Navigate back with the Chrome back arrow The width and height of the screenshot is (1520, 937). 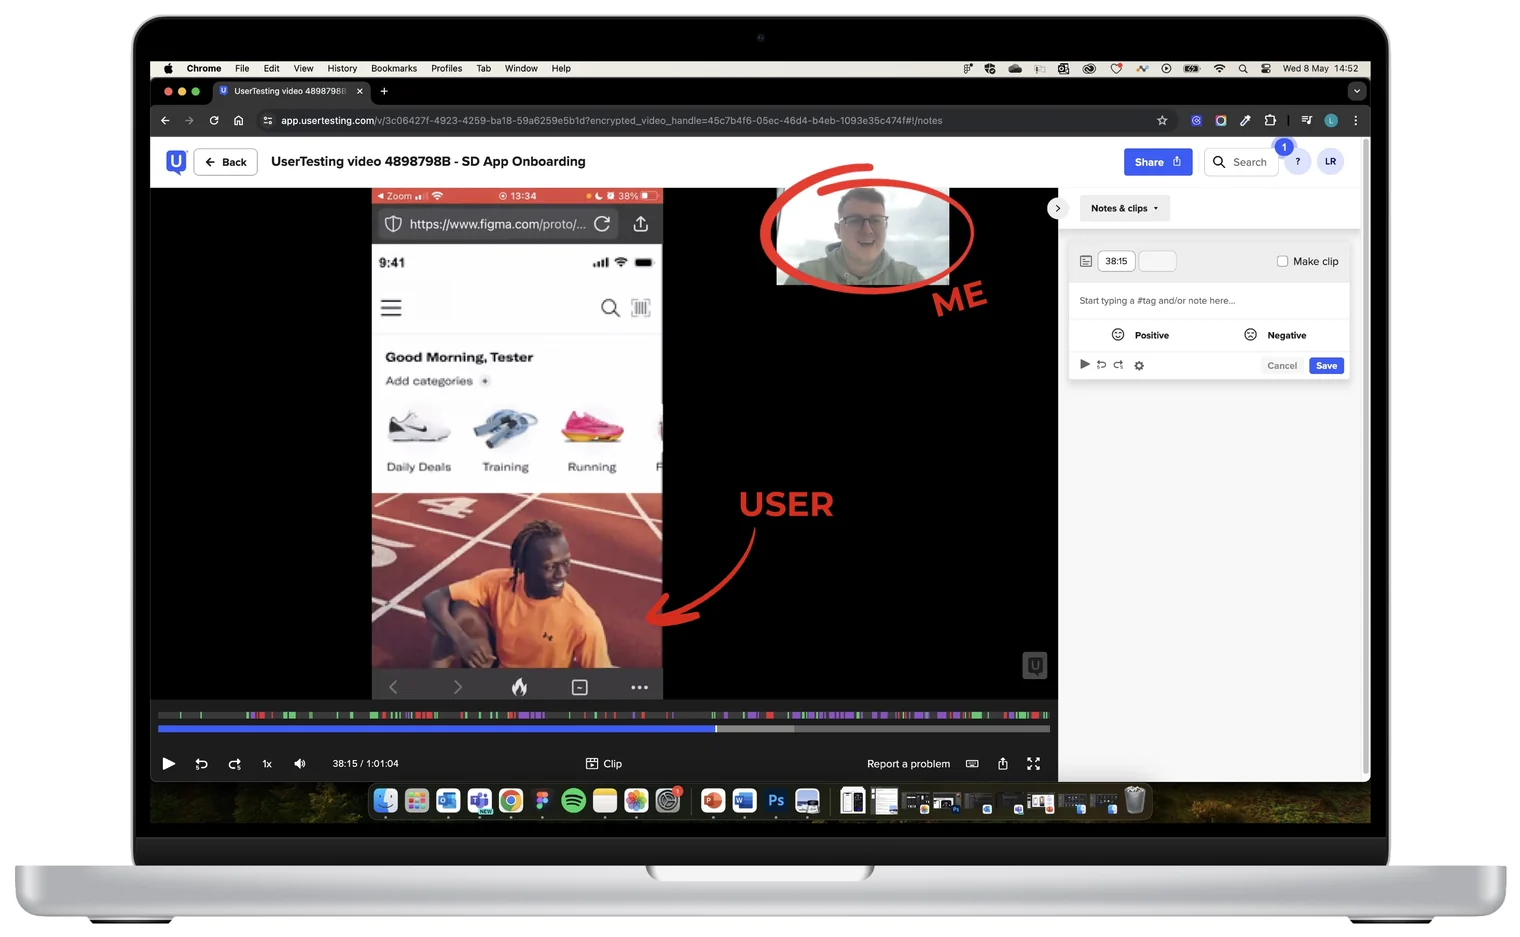(x=165, y=120)
